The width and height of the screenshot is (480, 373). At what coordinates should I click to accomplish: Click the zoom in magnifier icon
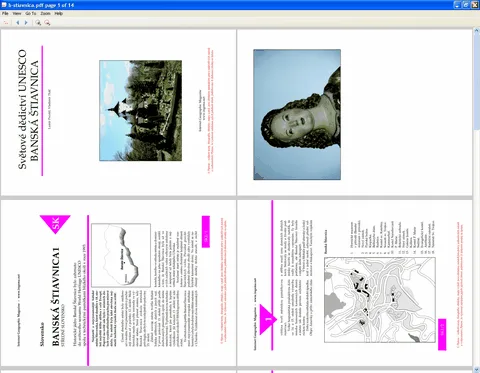tap(38, 23)
